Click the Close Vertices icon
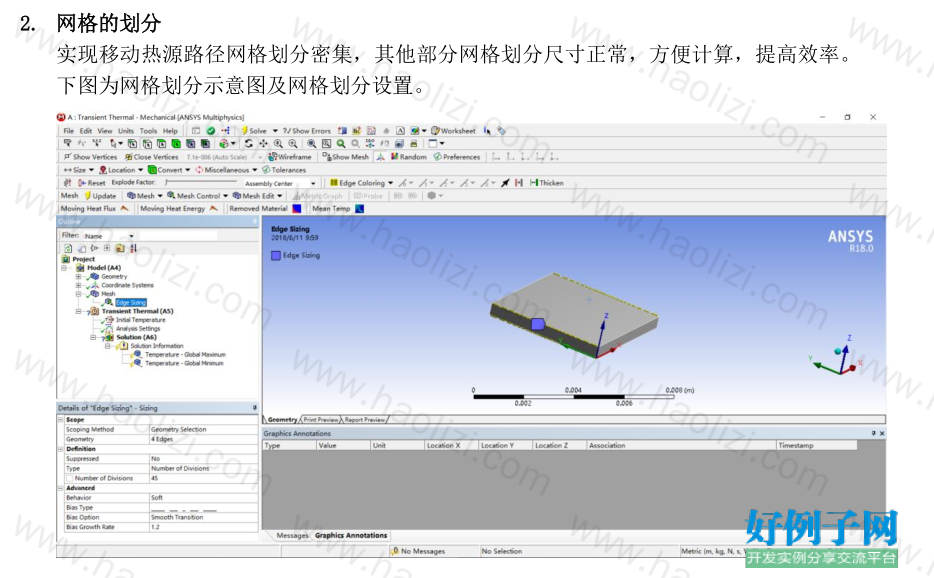The image size is (934, 578). click(x=129, y=157)
